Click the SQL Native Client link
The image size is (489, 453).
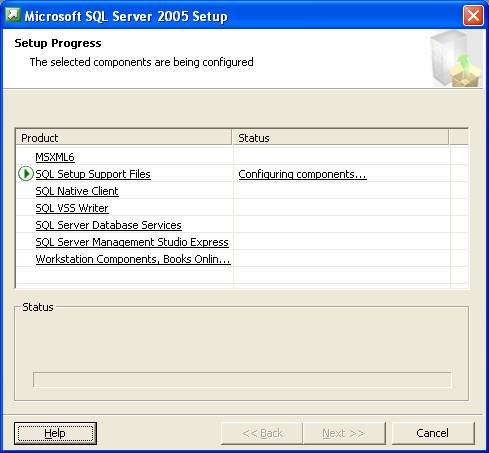(77, 191)
